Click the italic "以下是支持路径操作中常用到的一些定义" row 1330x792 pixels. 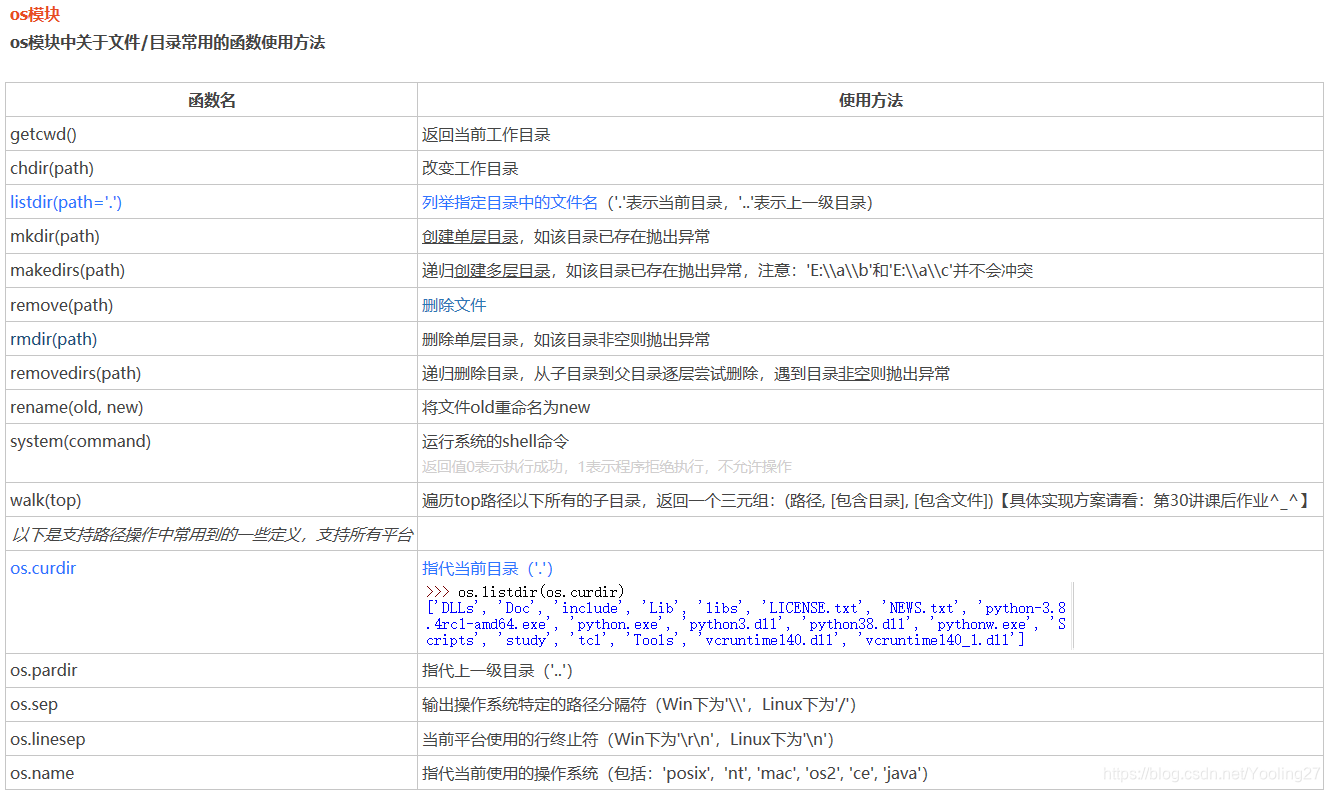tap(211, 534)
